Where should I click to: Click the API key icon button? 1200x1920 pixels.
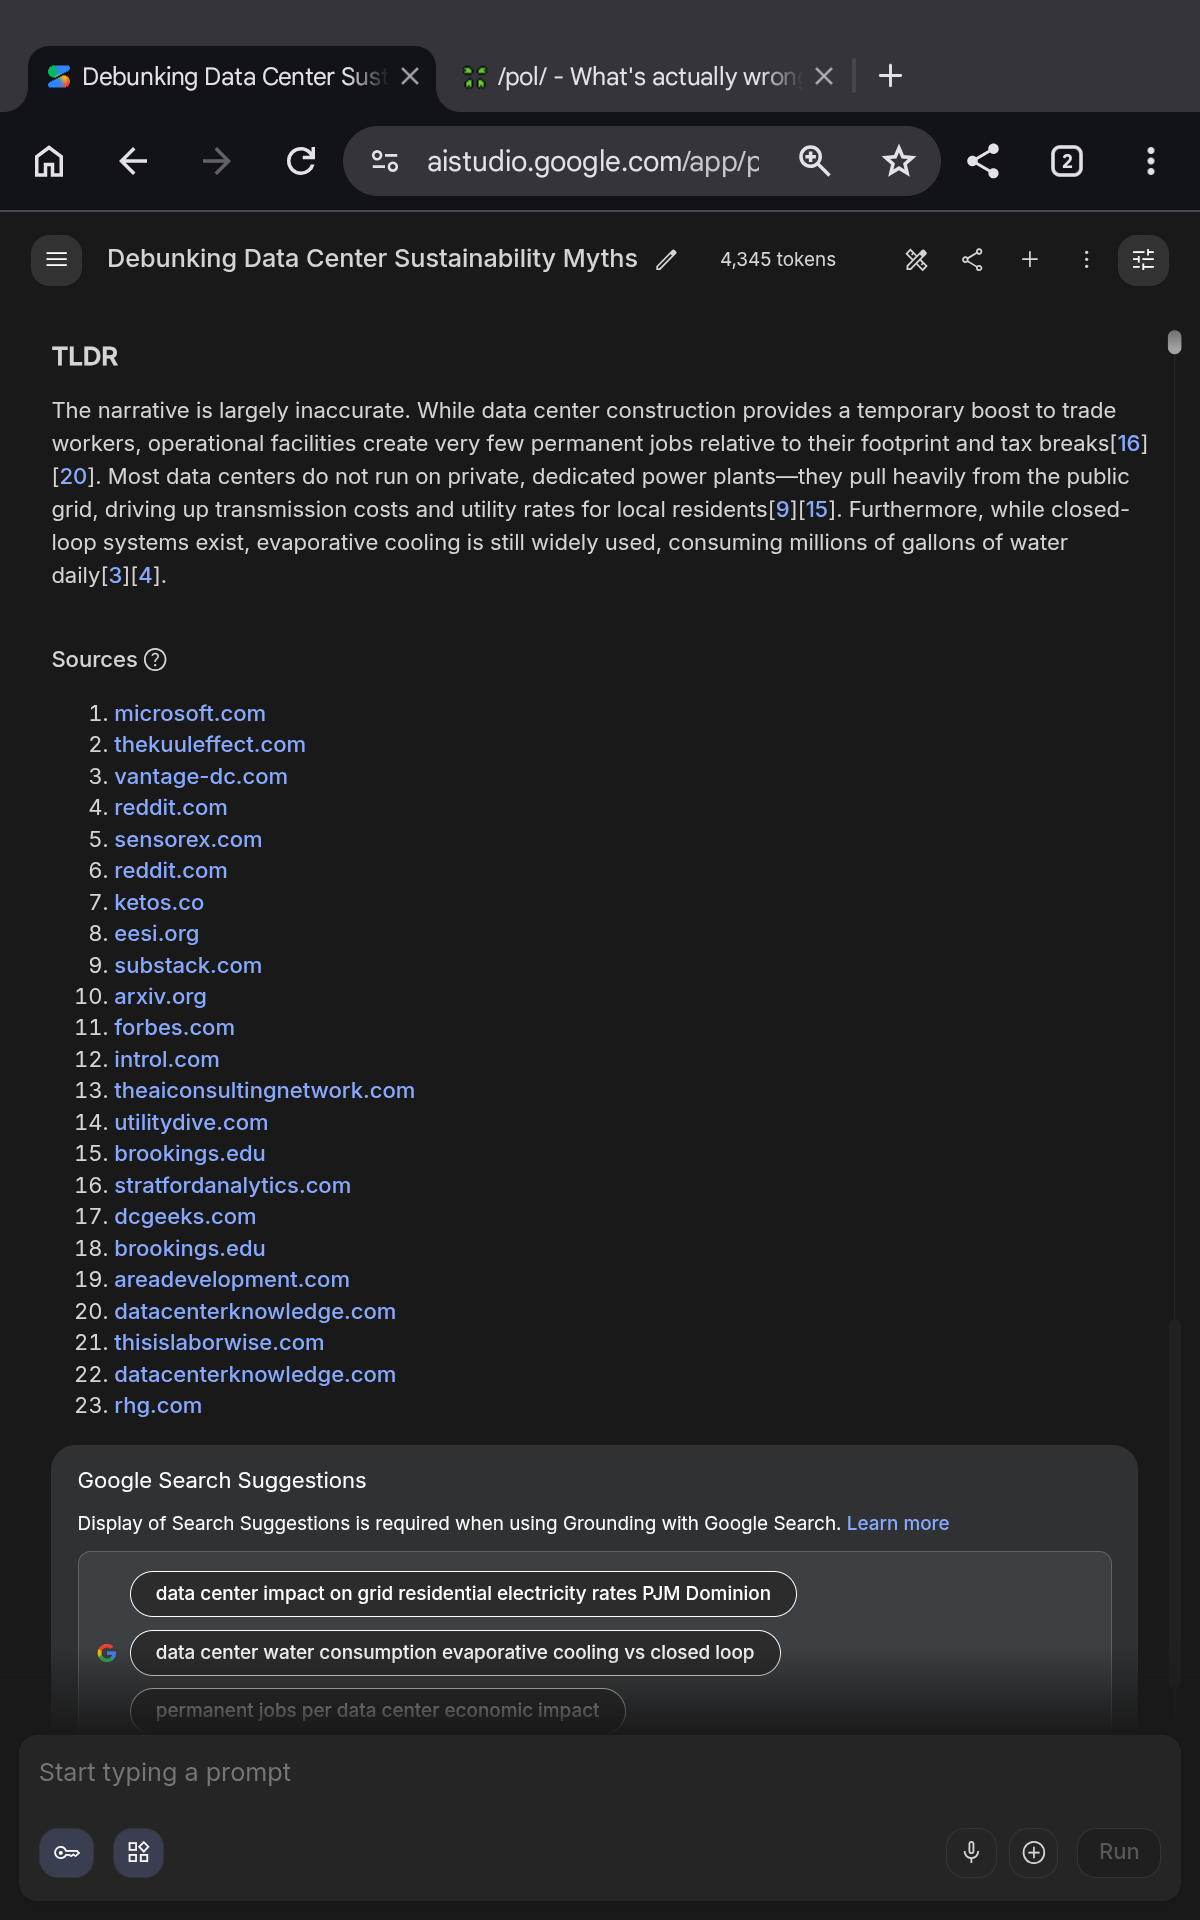(x=67, y=1853)
